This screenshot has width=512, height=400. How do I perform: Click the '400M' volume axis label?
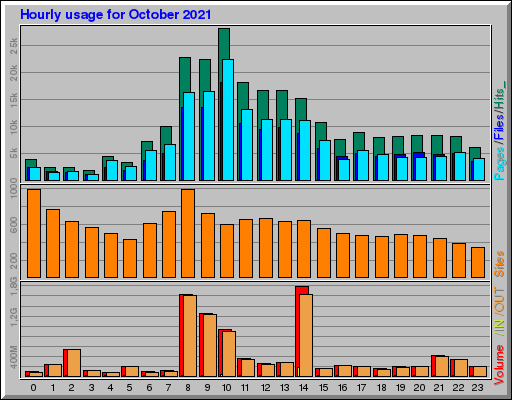click(13, 357)
